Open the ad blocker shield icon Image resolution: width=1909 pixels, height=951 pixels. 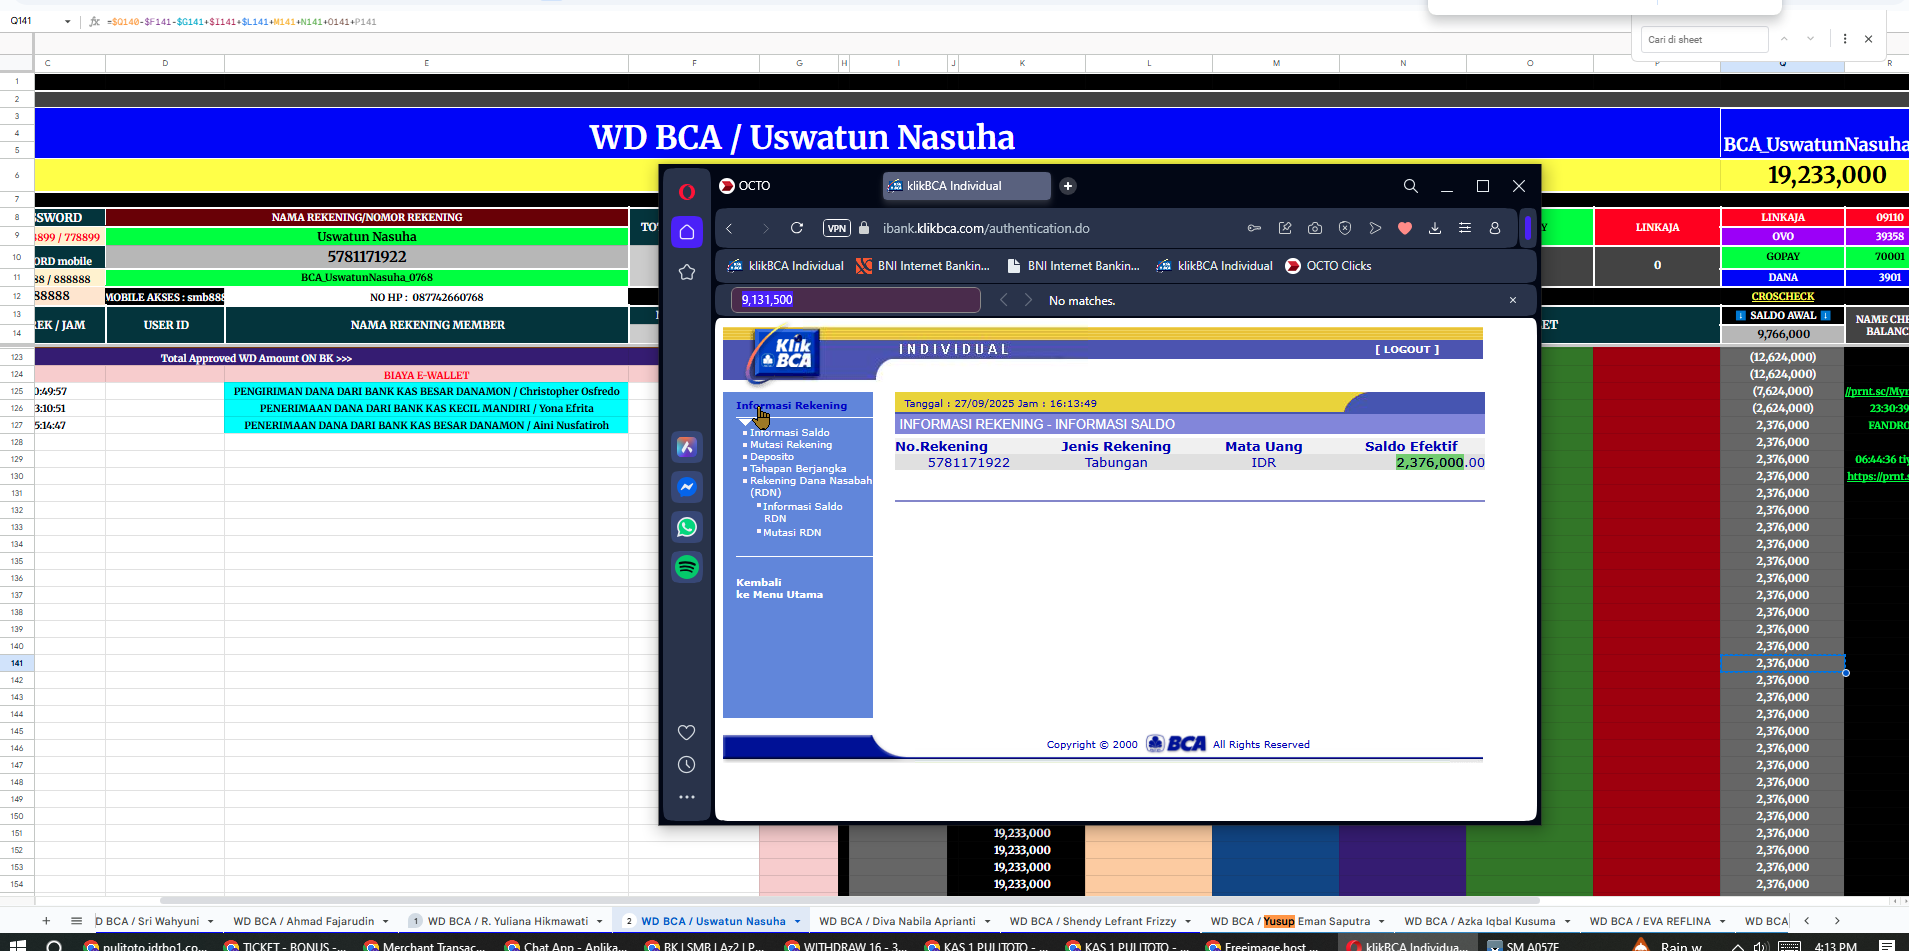tap(1345, 228)
